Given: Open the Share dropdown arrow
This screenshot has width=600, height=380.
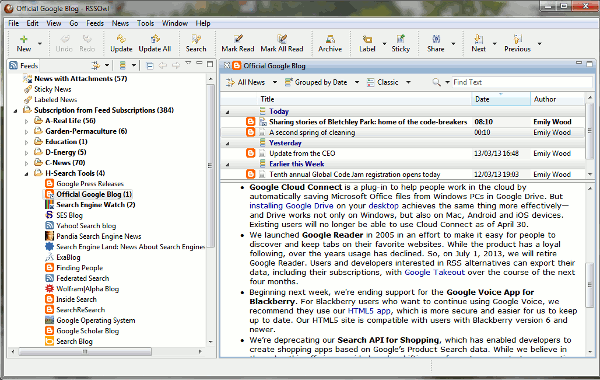Looking at the screenshot, I should pos(453,44).
